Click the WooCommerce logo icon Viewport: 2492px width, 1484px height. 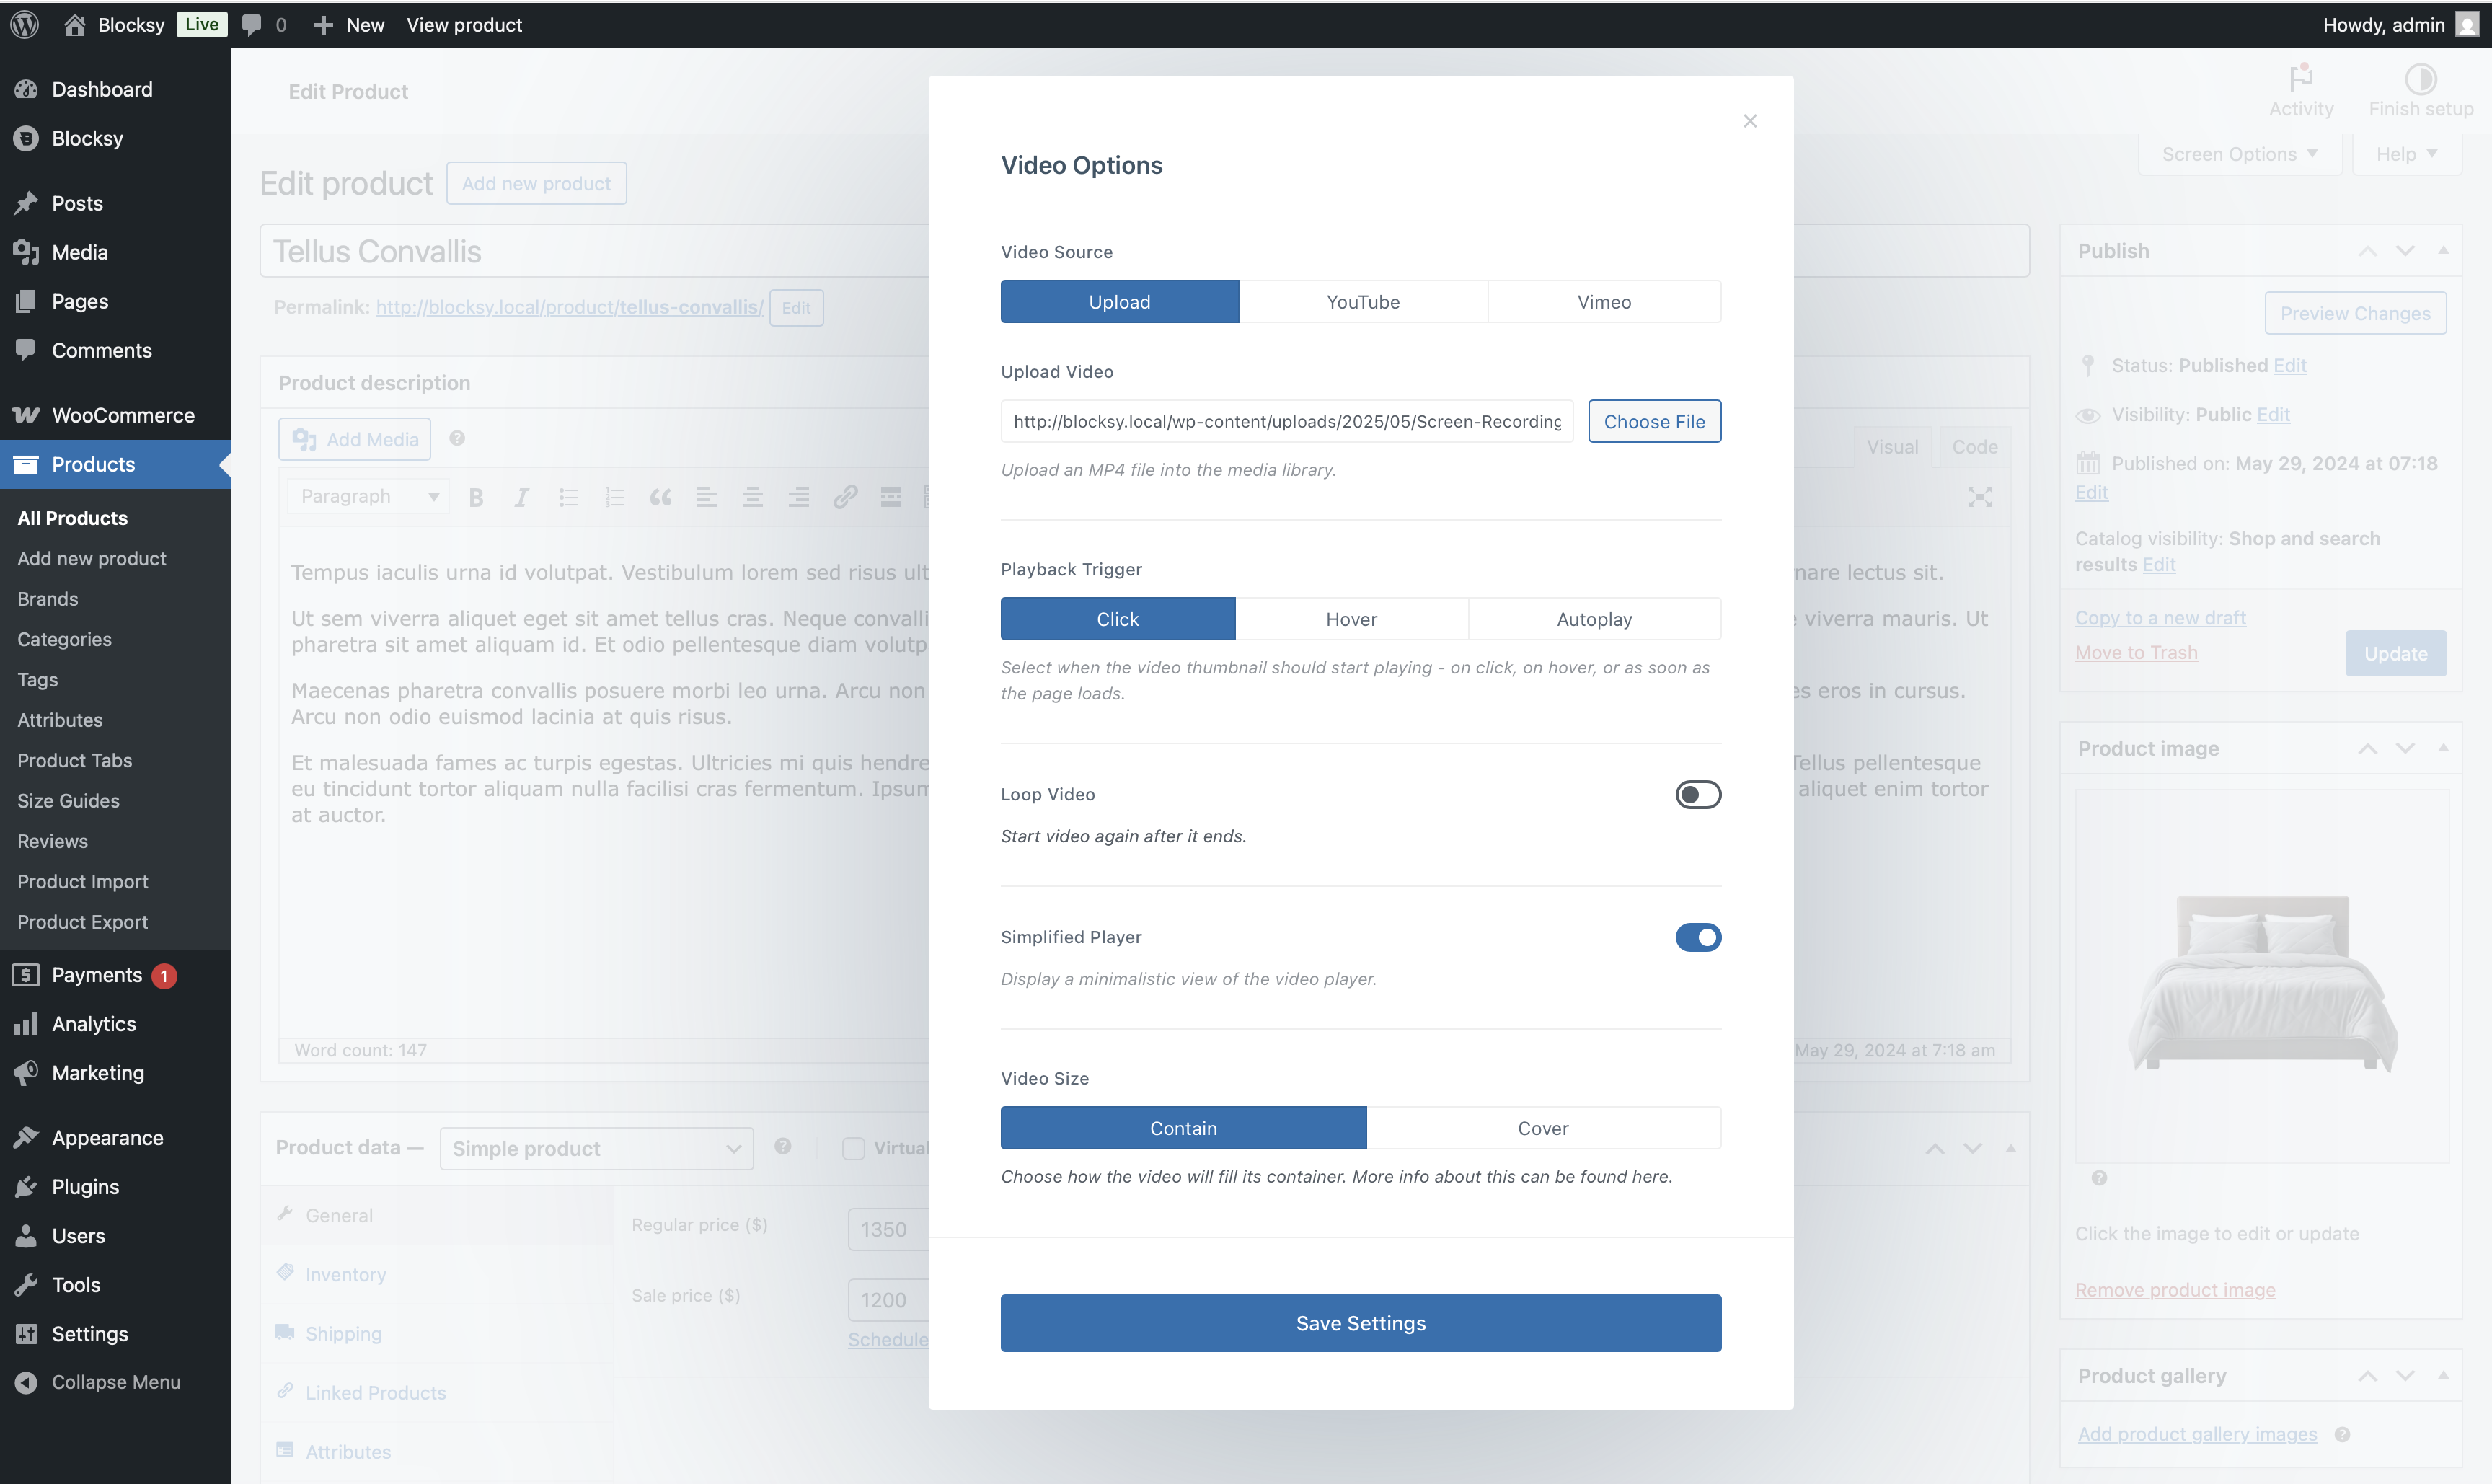pyautogui.click(x=26, y=415)
